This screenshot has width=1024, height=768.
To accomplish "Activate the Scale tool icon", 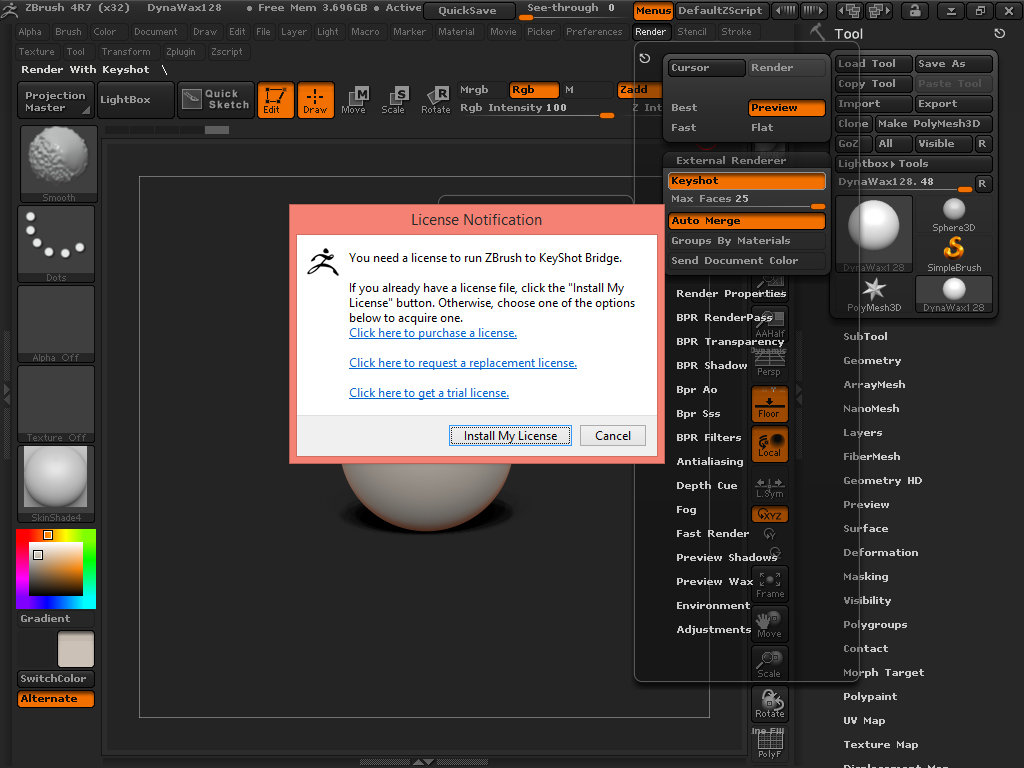I will click(x=394, y=101).
